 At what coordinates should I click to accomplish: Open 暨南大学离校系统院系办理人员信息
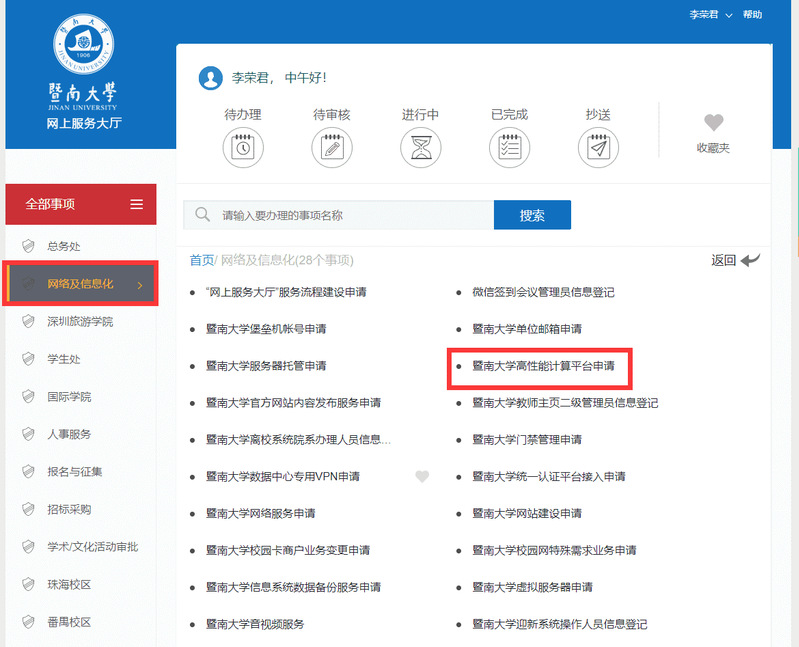(x=298, y=439)
